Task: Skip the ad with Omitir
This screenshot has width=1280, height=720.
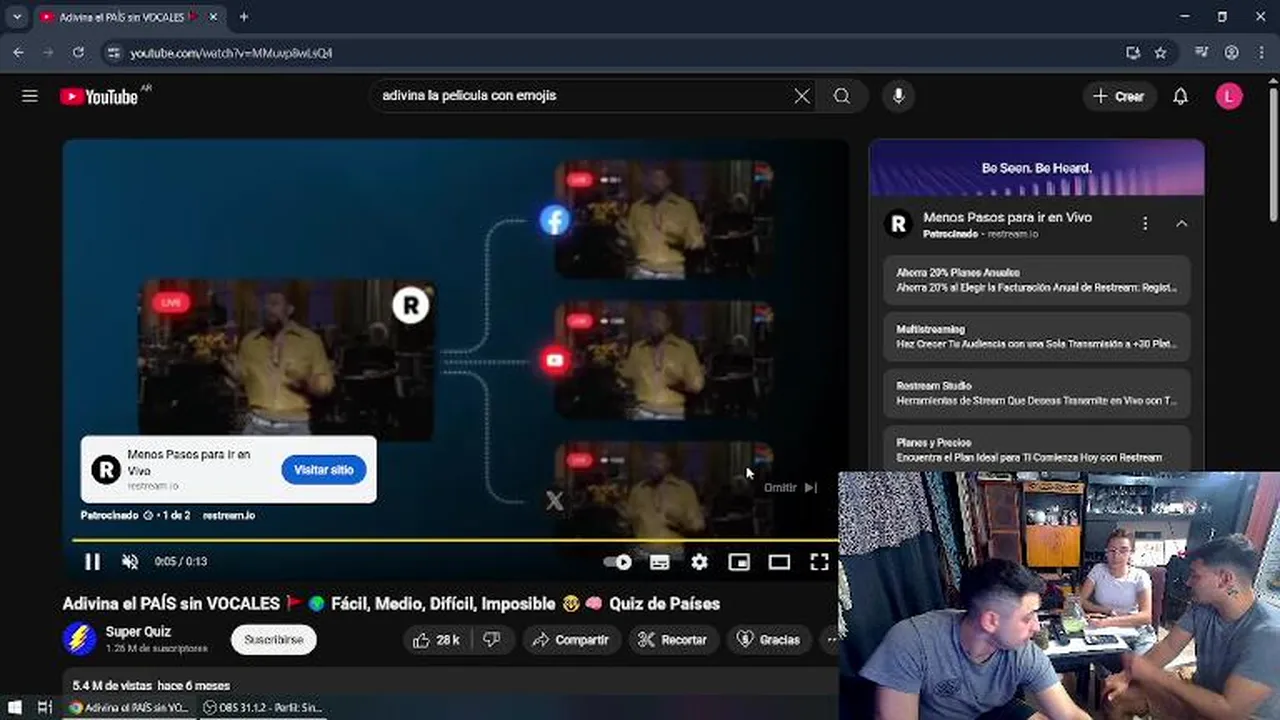Action: (791, 488)
